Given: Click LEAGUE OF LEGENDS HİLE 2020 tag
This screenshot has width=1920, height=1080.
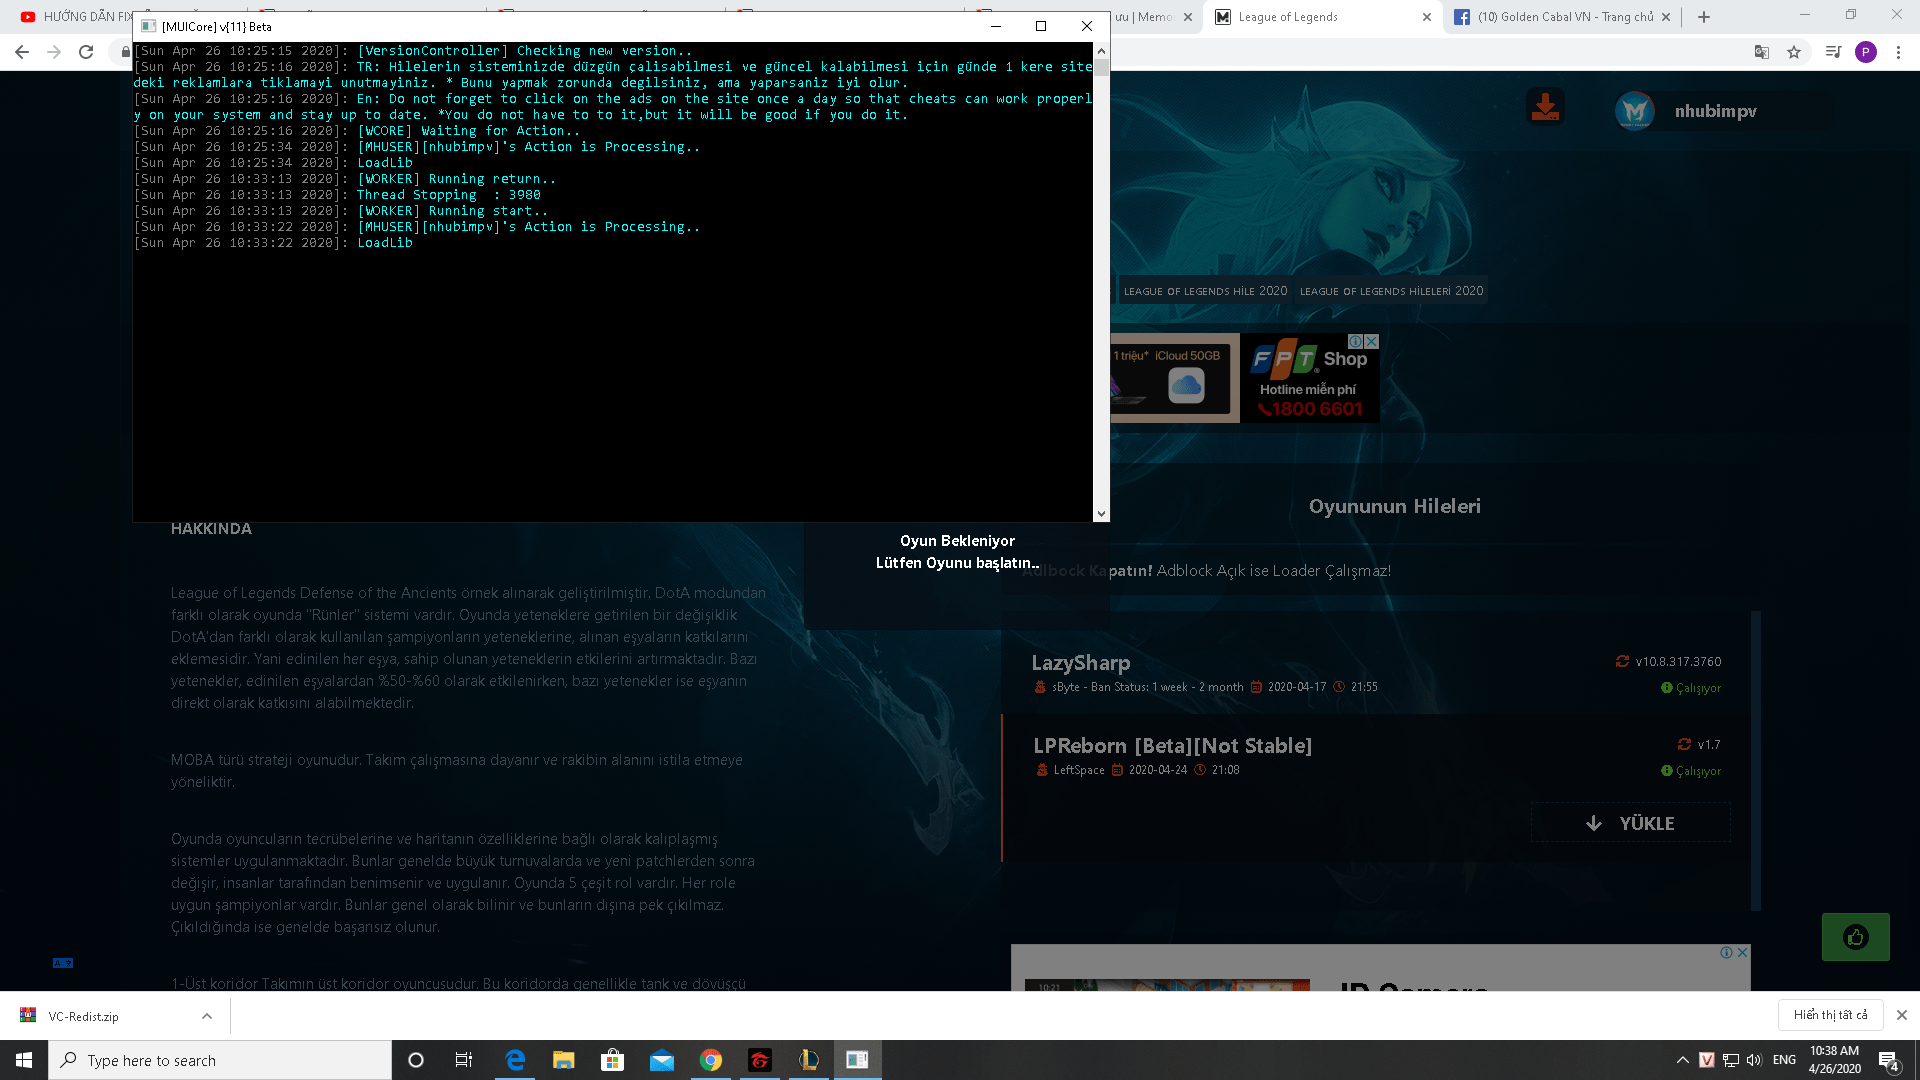Looking at the screenshot, I should click(x=1205, y=291).
